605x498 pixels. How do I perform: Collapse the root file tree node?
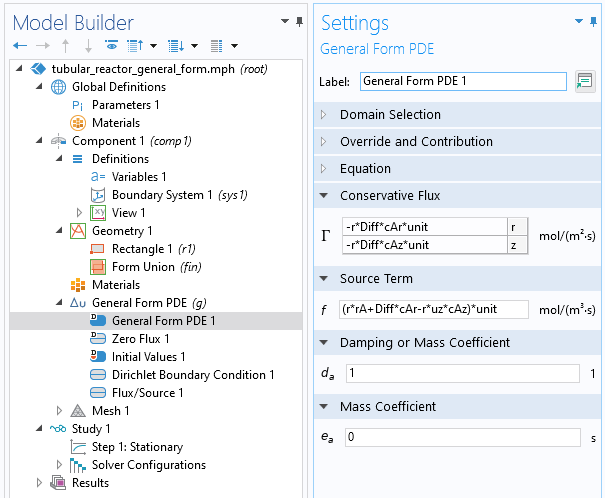tap(19, 69)
